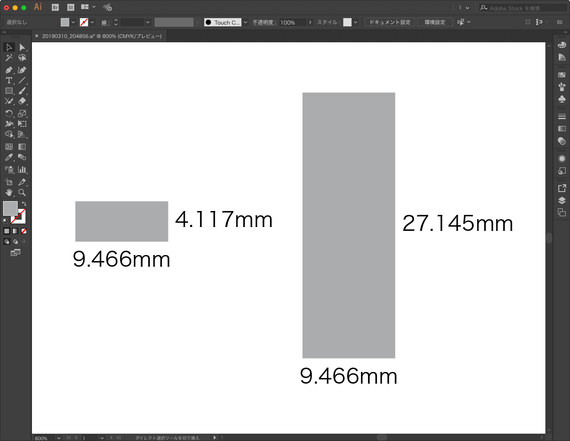
Task: Select the Rotate tool
Action: (9, 114)
